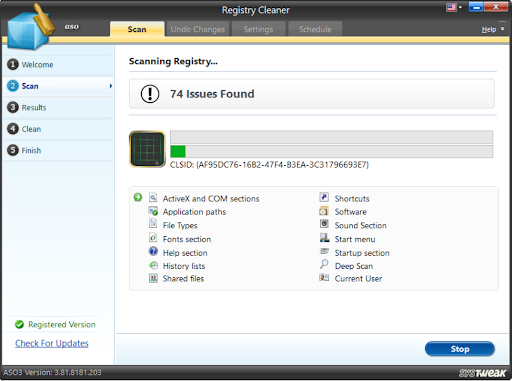Click the Scan step arrow indicator
512x381 pixels.
pos(111,86)
